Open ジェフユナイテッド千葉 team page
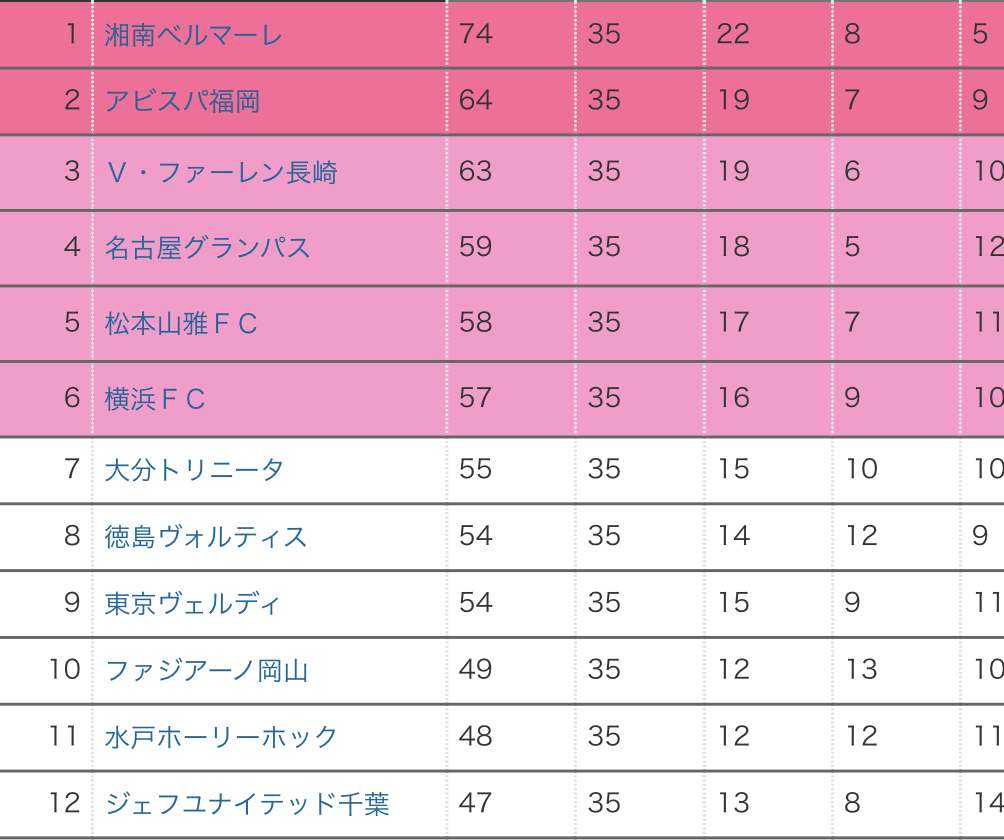This screenshot has width=1004, height=840. pos(247,803)
